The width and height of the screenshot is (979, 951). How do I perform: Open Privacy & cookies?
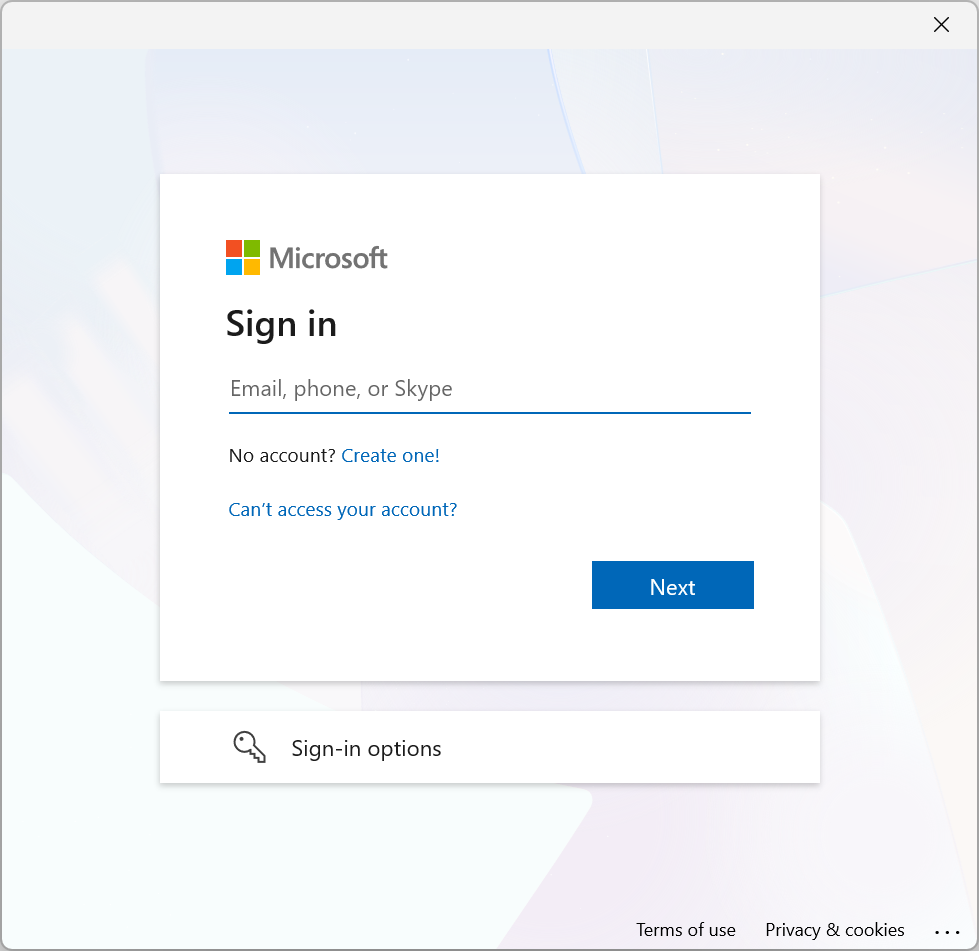(834, 929)
